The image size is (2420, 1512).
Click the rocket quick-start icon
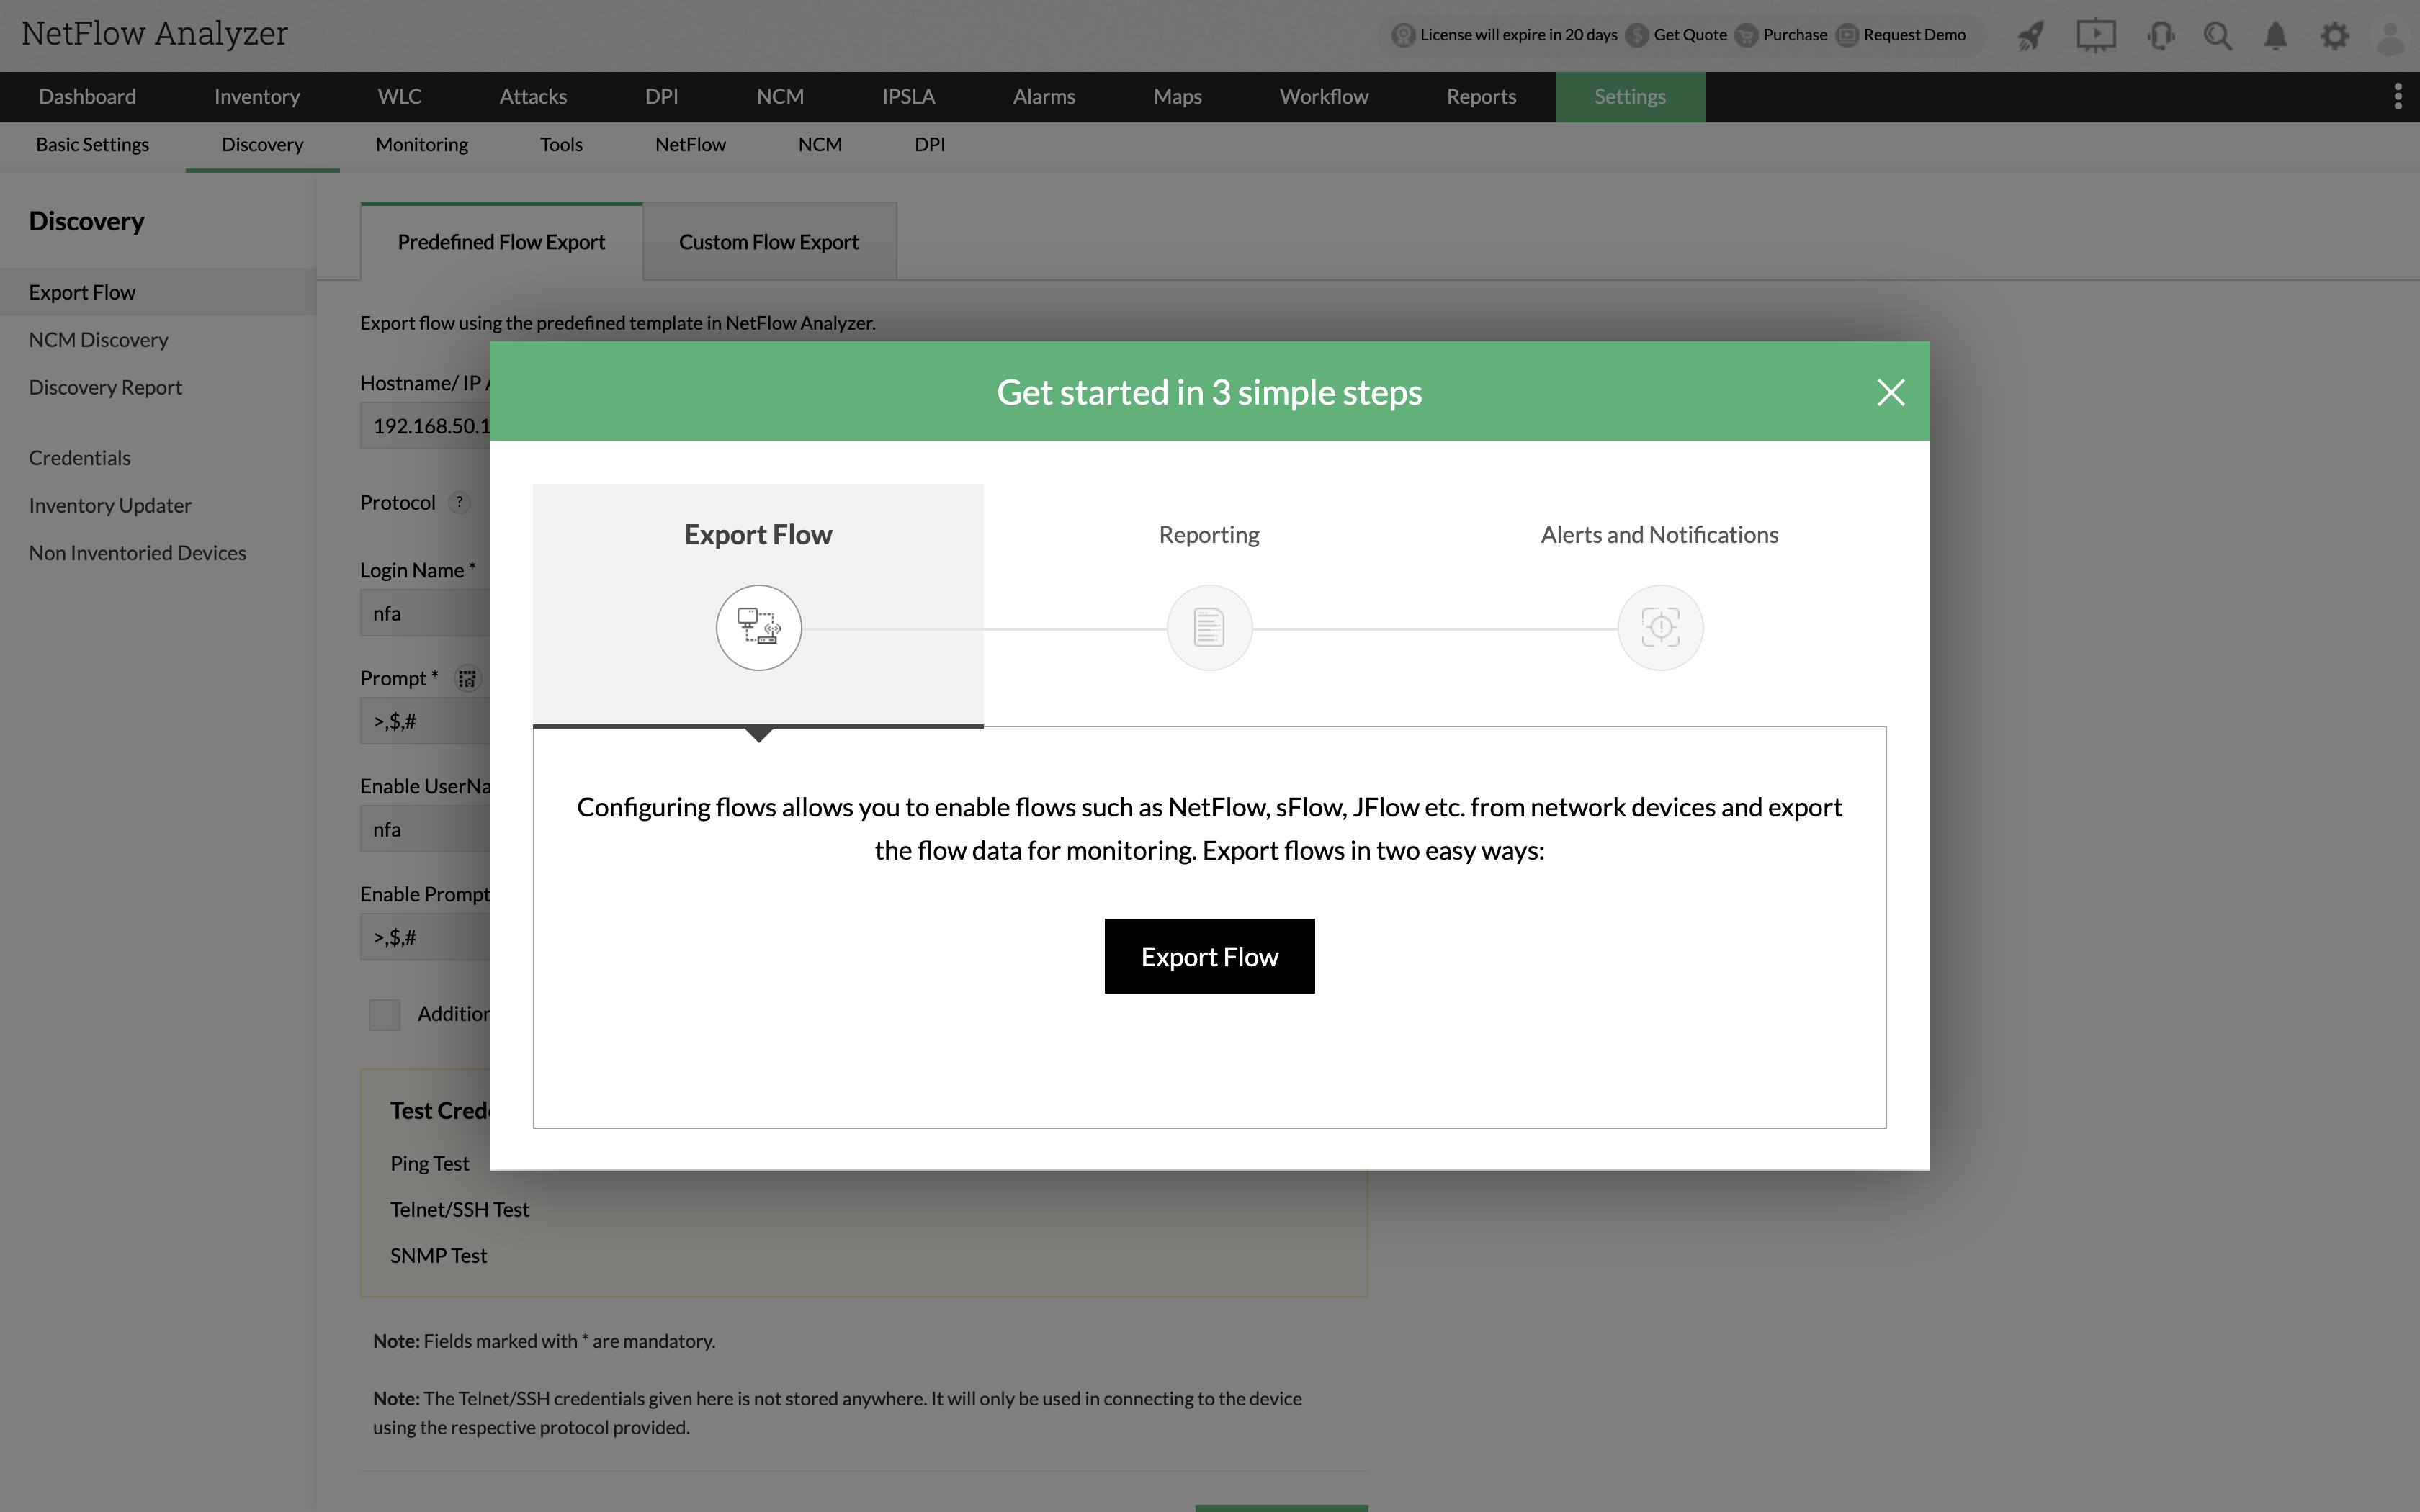point(2030,36)
